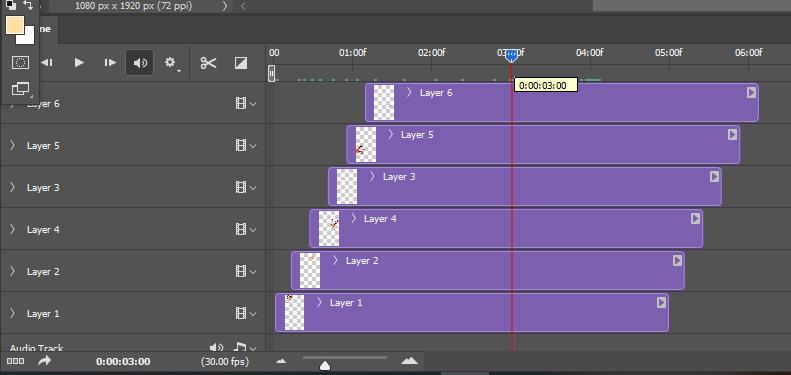Select the Layer 6 clip thumbnail
This screenshot has width=791, height=375.
[384, 102]
